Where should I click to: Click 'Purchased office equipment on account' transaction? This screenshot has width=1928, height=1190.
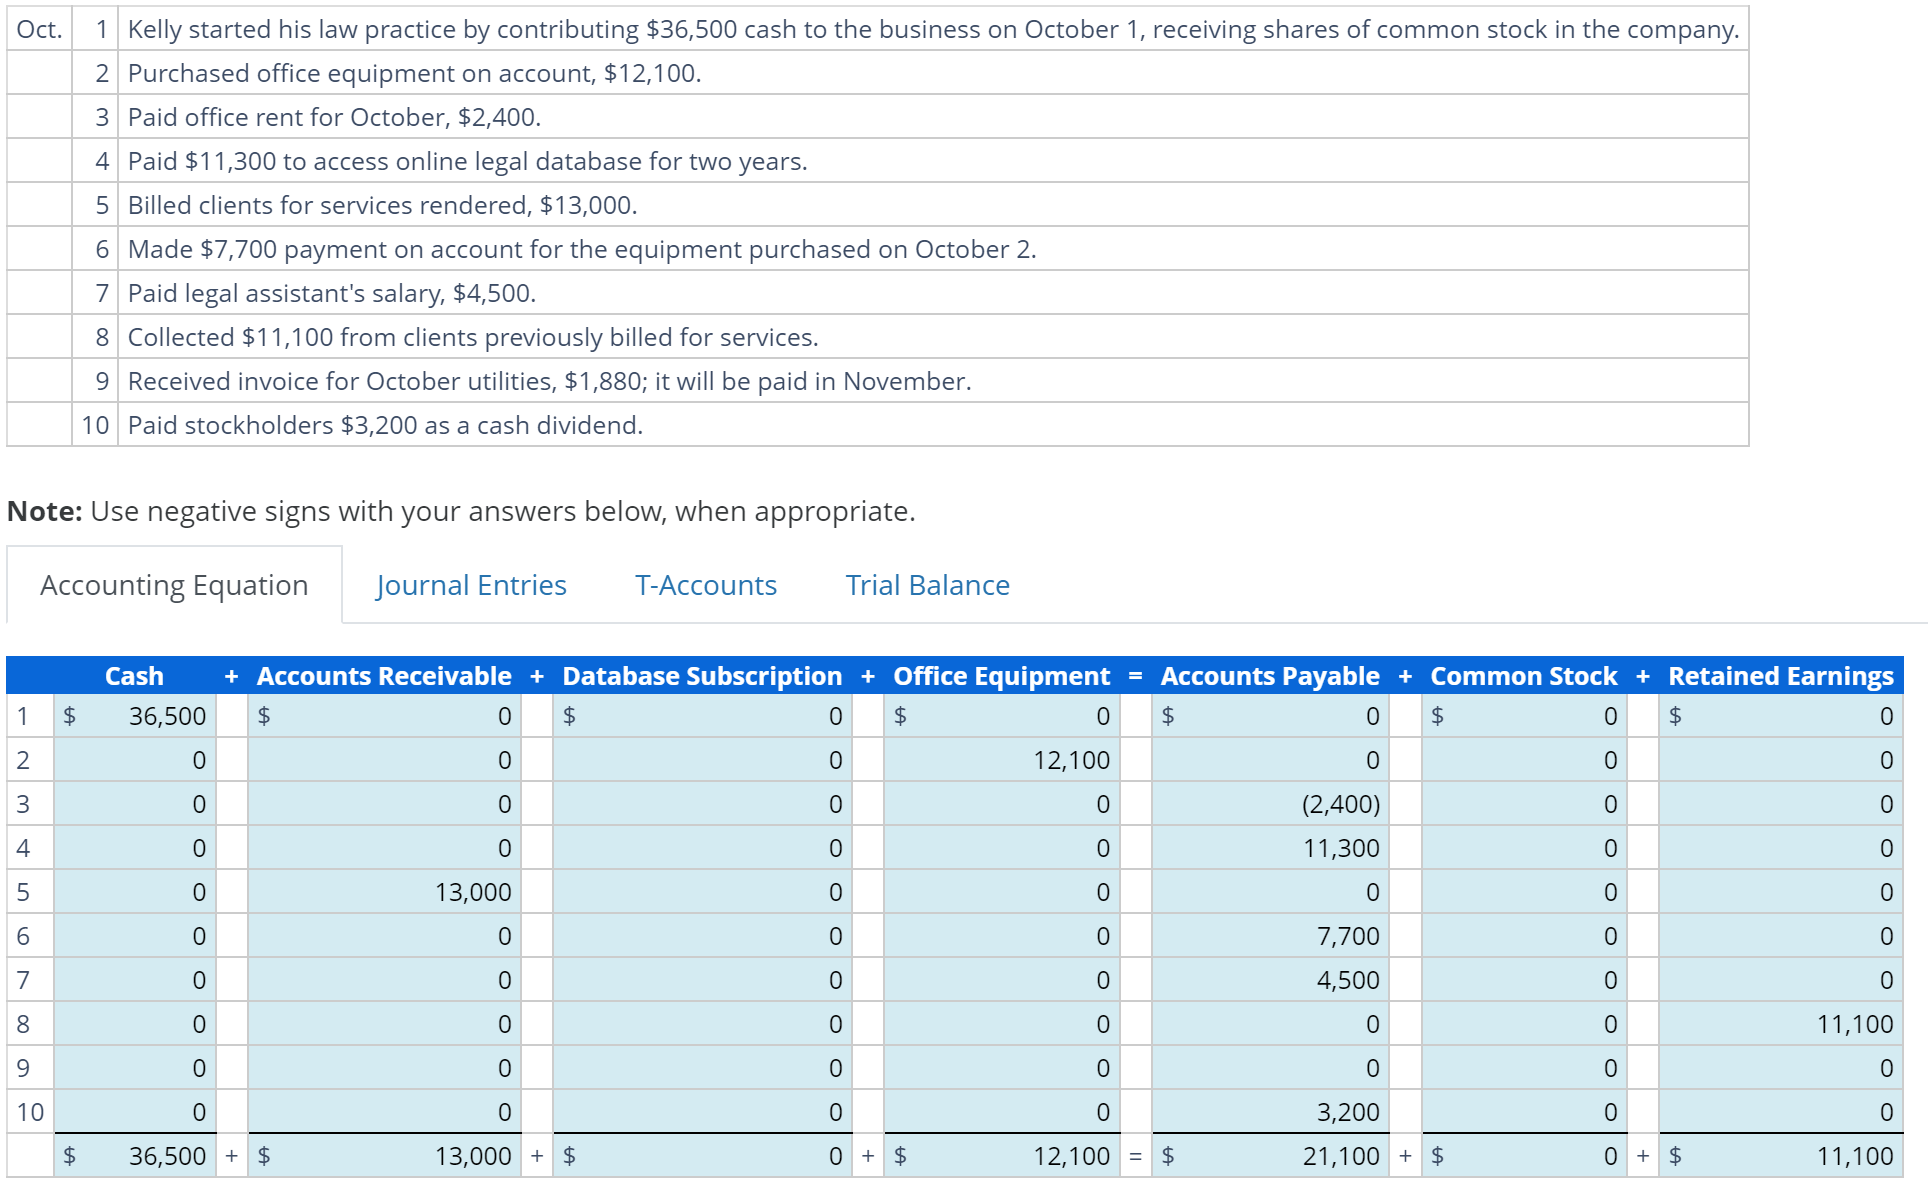point(414,73)
